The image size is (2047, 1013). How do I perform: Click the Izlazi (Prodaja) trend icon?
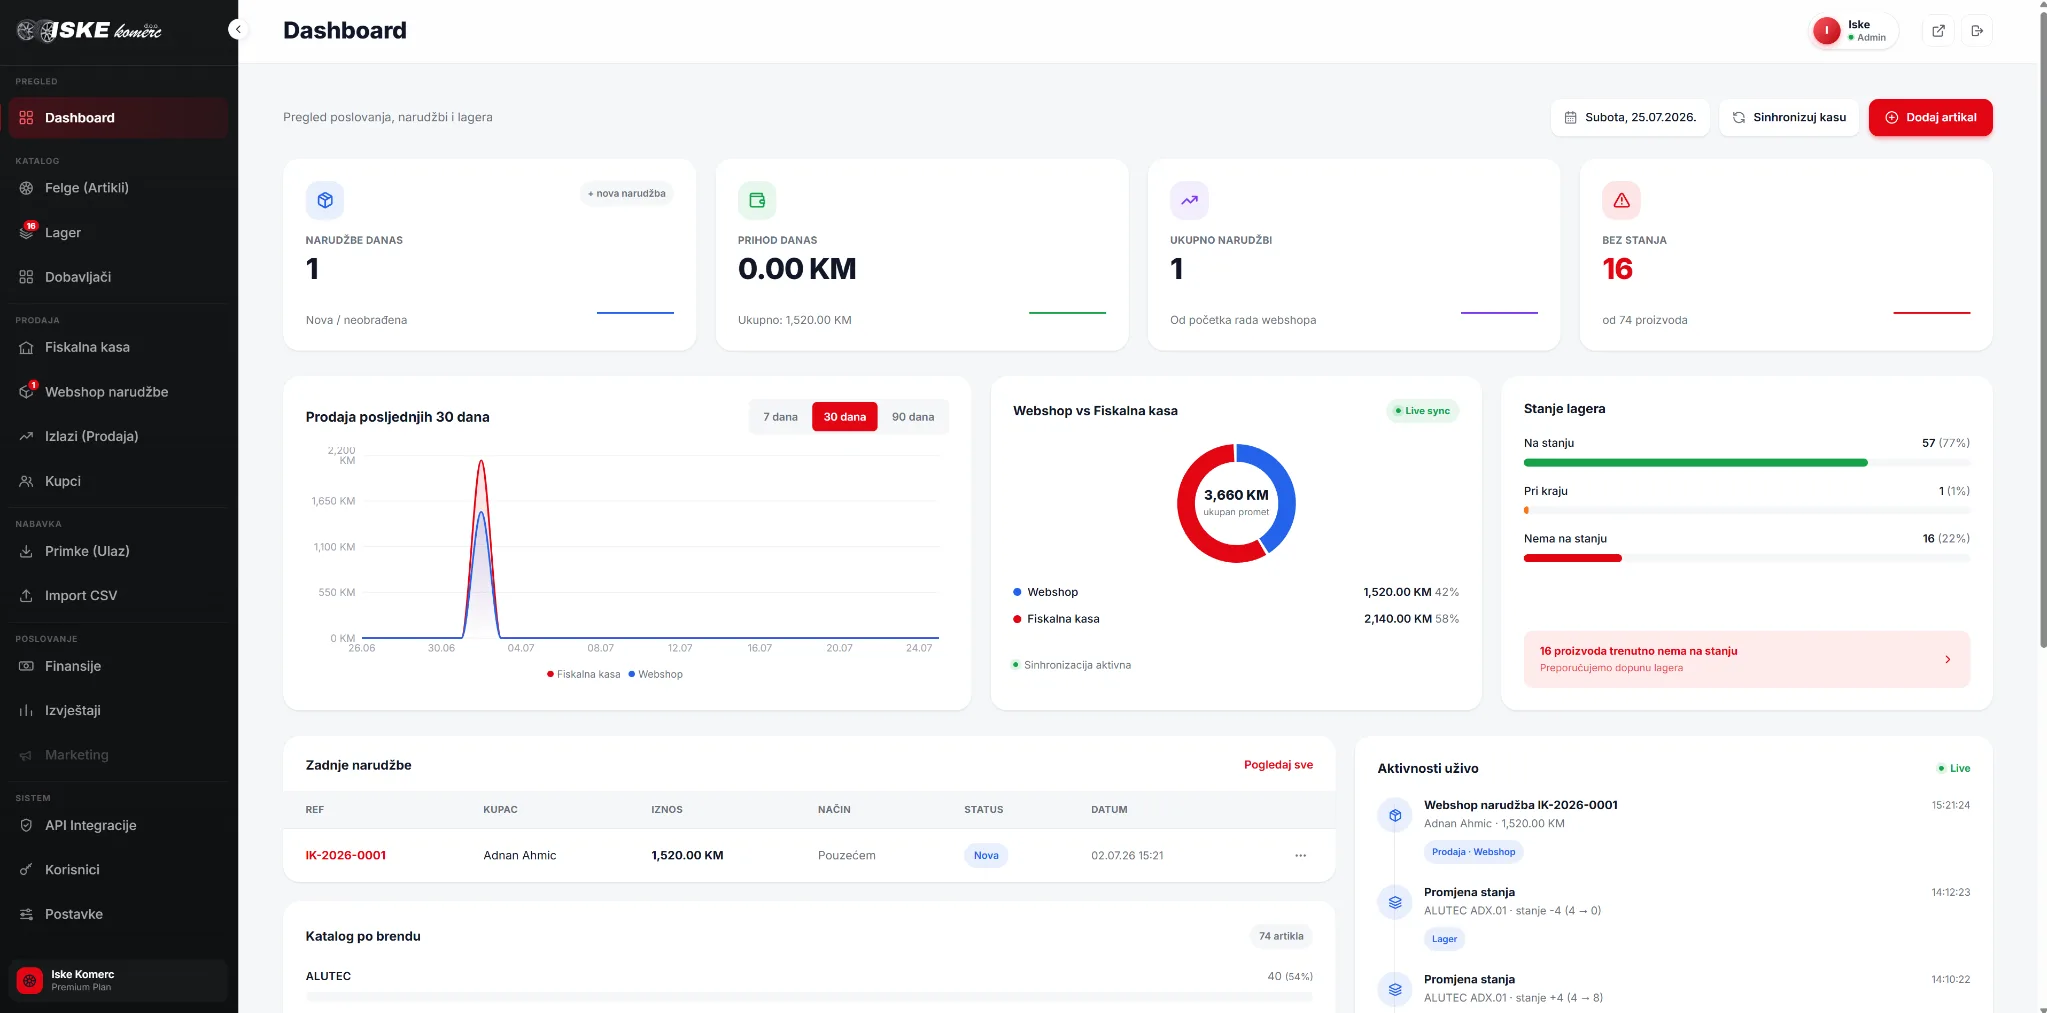tap(26, 436)
